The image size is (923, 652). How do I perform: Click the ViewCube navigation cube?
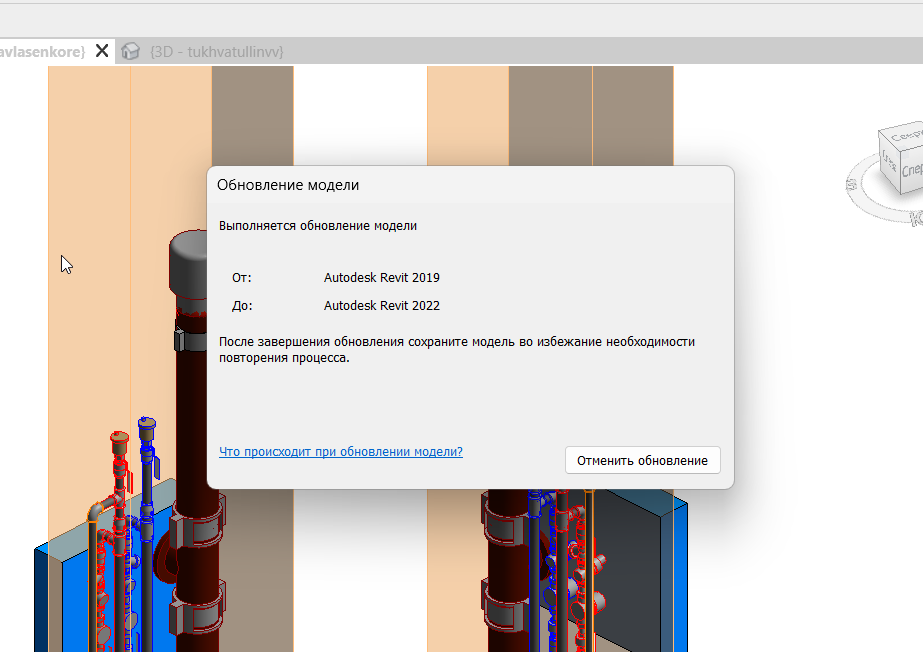coord(902,156)
